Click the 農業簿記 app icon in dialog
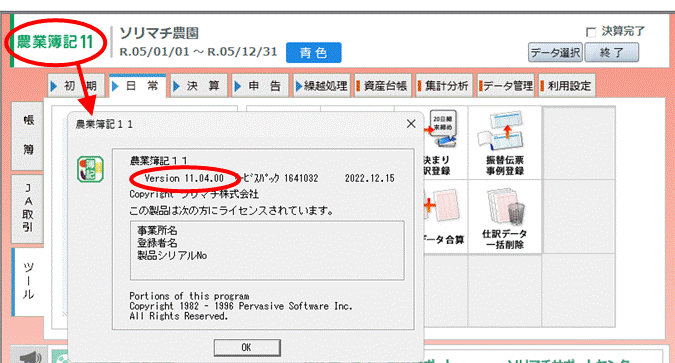675x363 pixels. point(90,169)
